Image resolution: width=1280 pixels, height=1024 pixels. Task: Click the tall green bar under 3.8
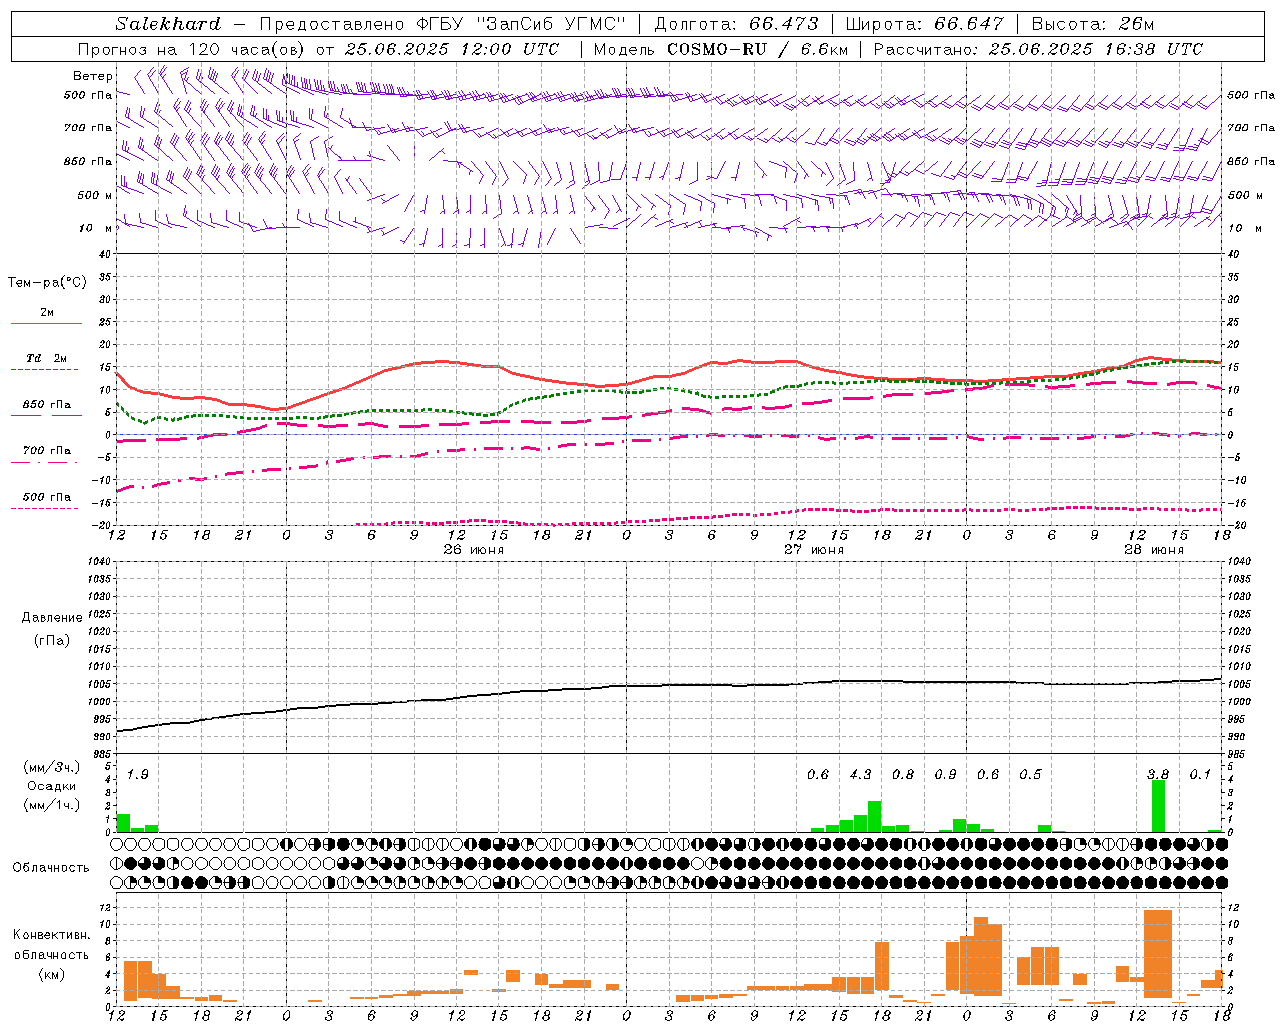1158,806
